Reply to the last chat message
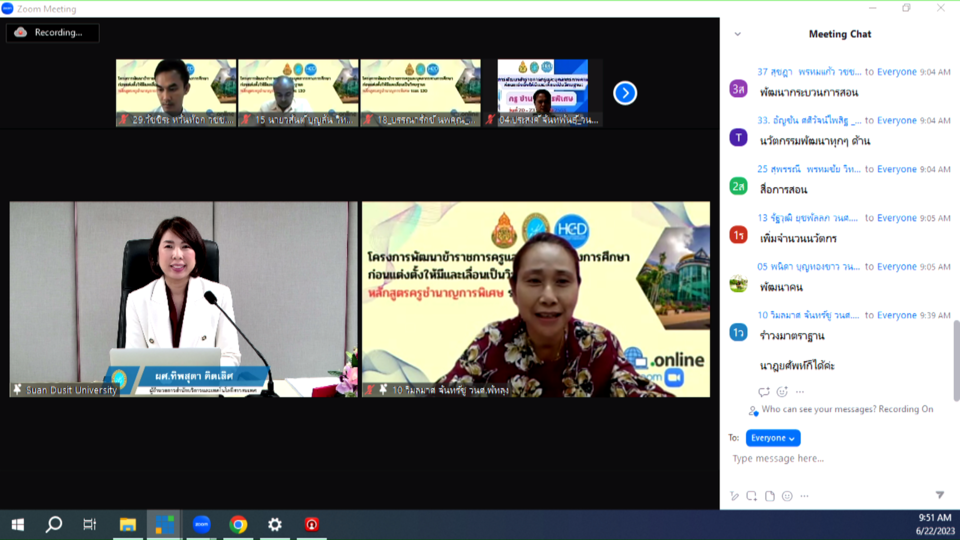960x540 pixels. pos(763,392)
